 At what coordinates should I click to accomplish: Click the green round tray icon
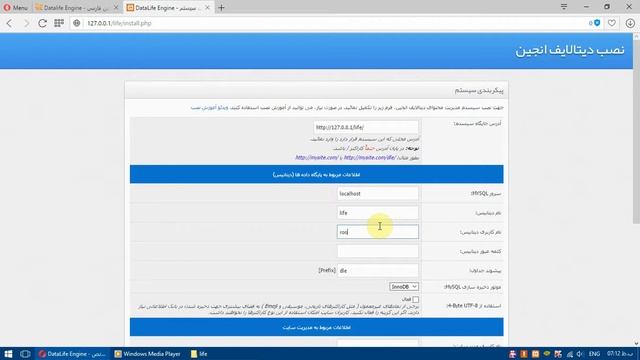tap(547, 353)
